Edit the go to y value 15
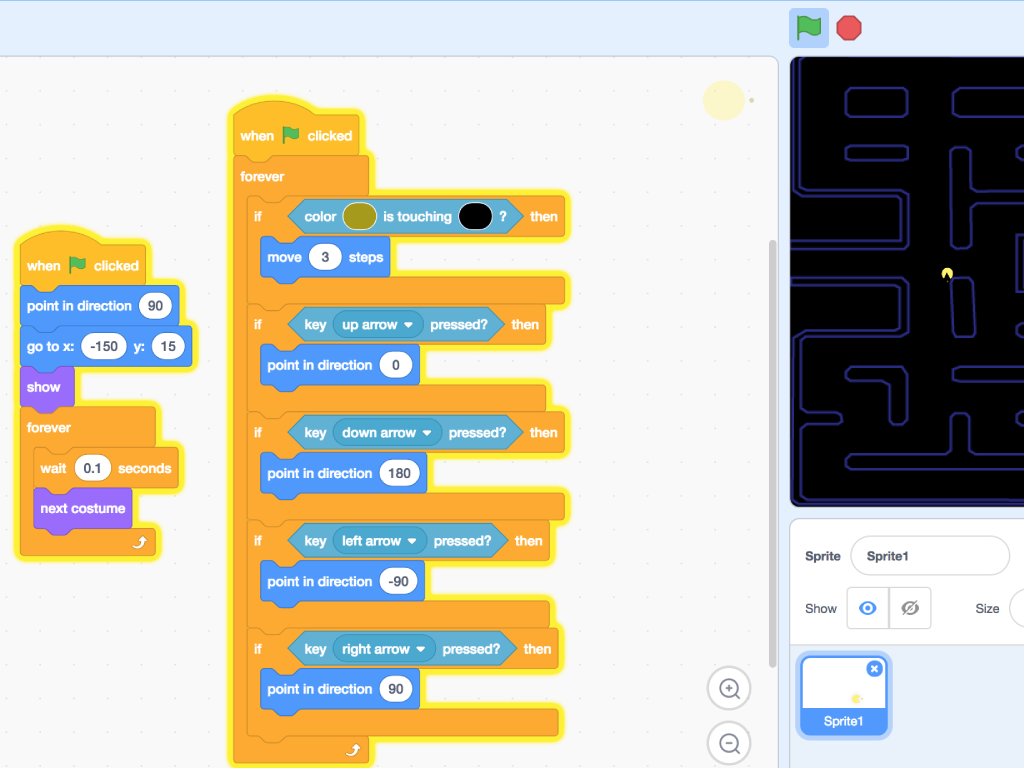1024x768 pixels. [x=168, y=346]
